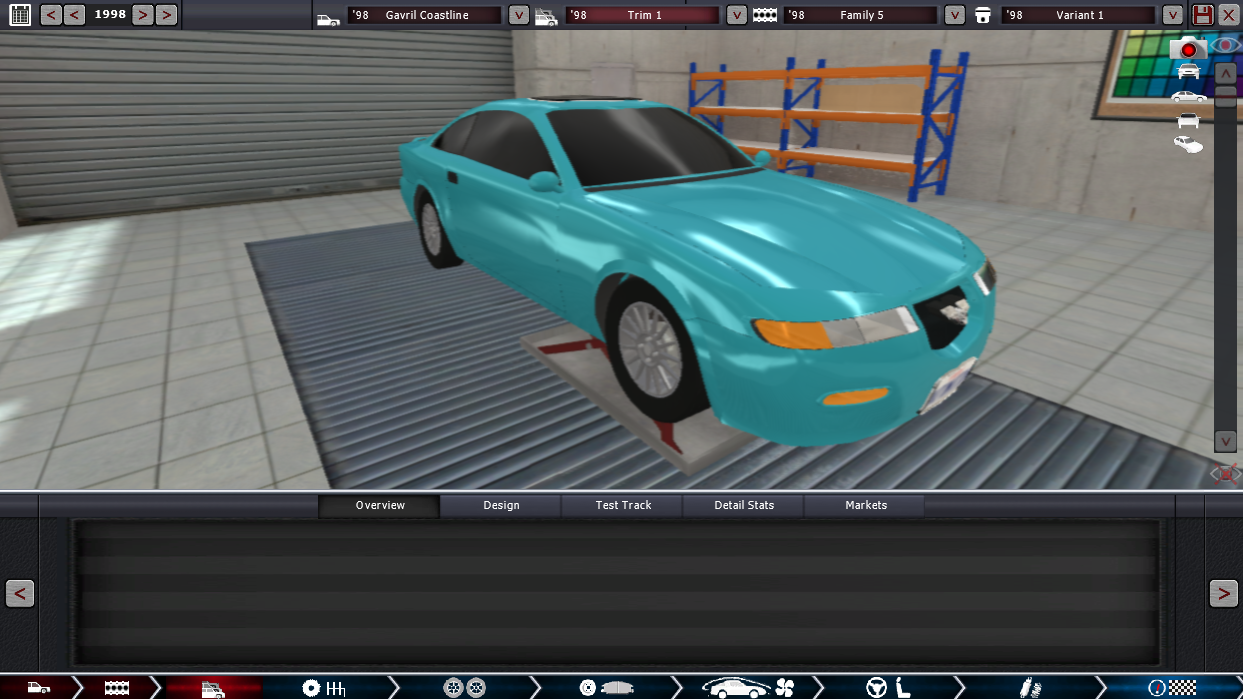
Task: Open the suspension spring step
Action: pos(1030,688)
